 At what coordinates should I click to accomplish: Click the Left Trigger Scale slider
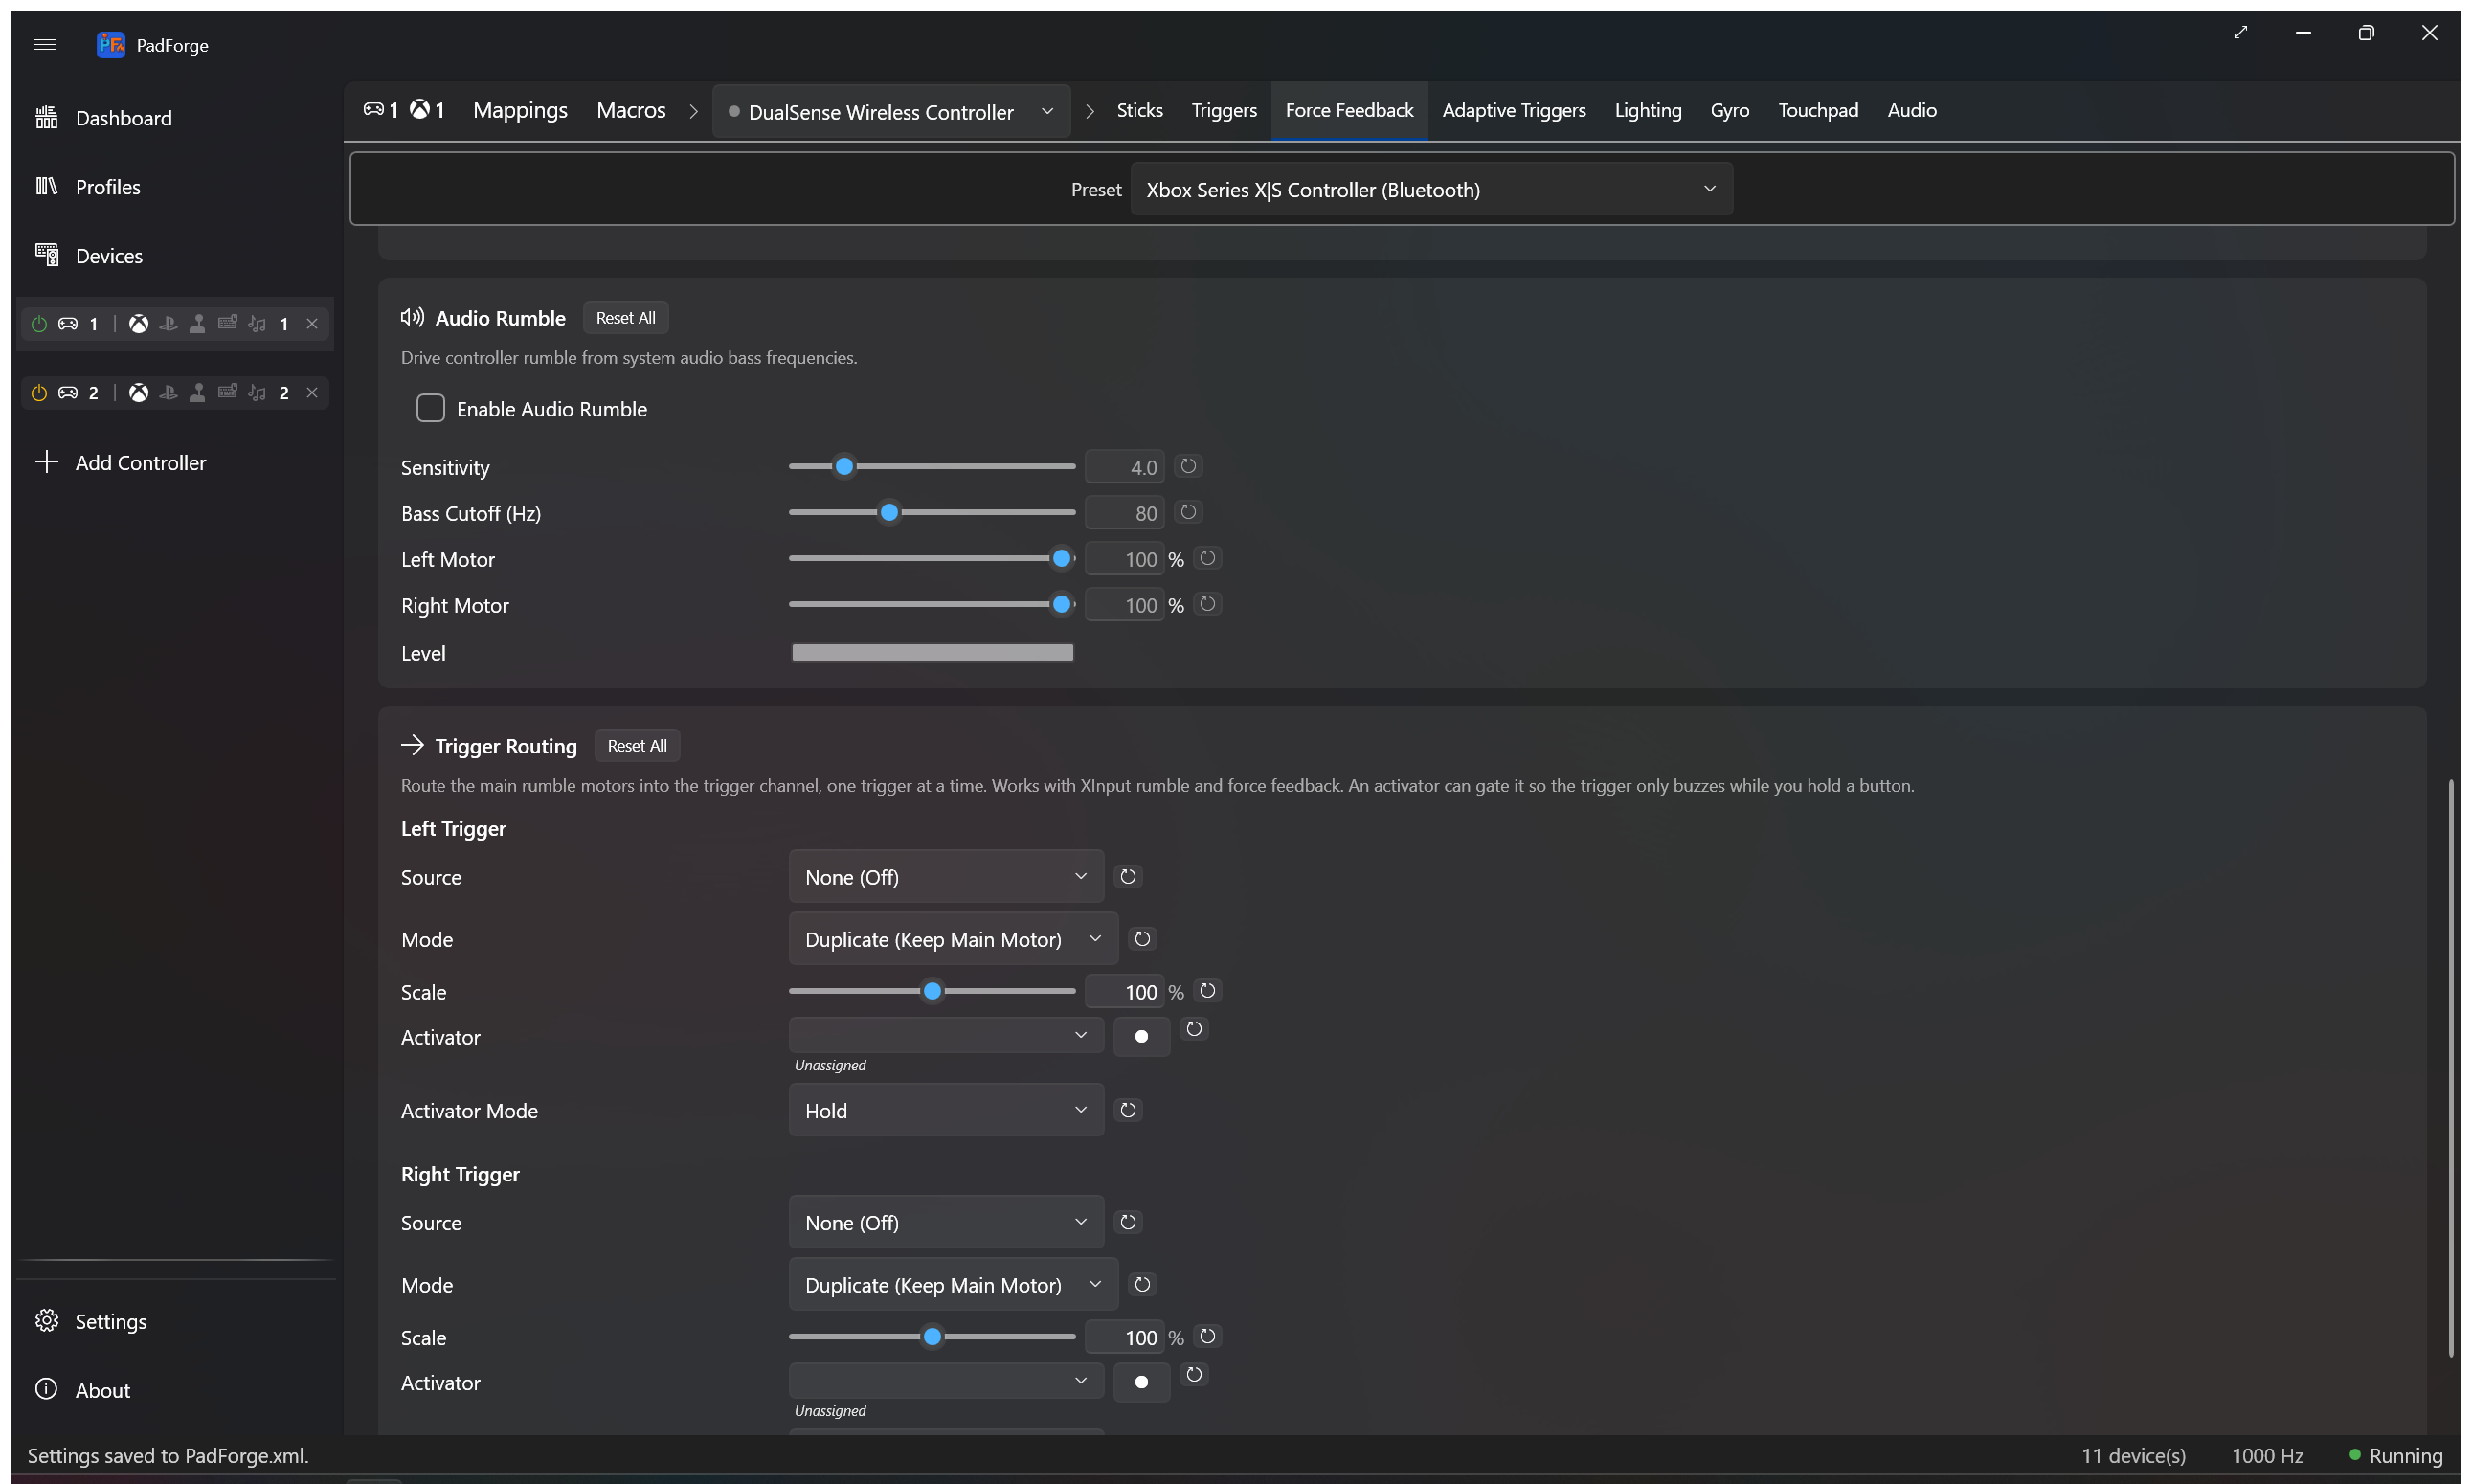(x=932, y=991)
